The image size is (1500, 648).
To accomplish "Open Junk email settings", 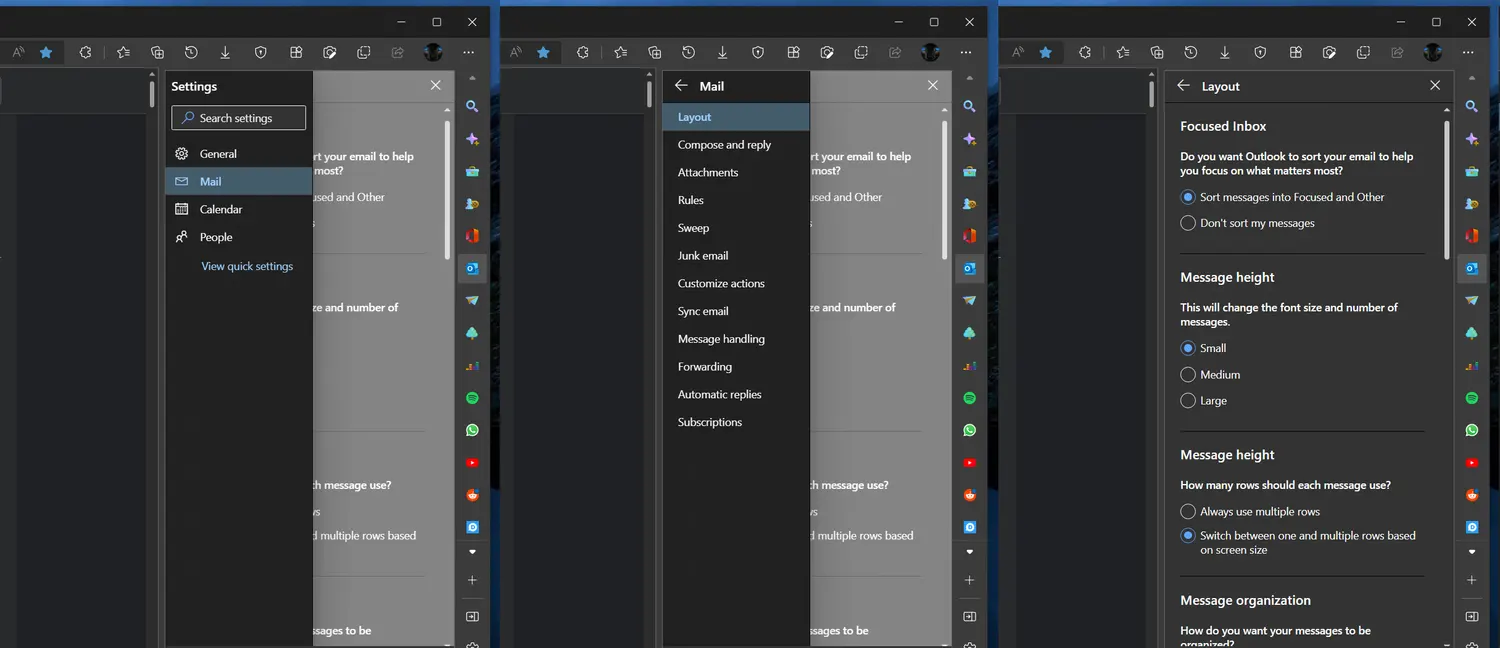I will click(736, 256).
